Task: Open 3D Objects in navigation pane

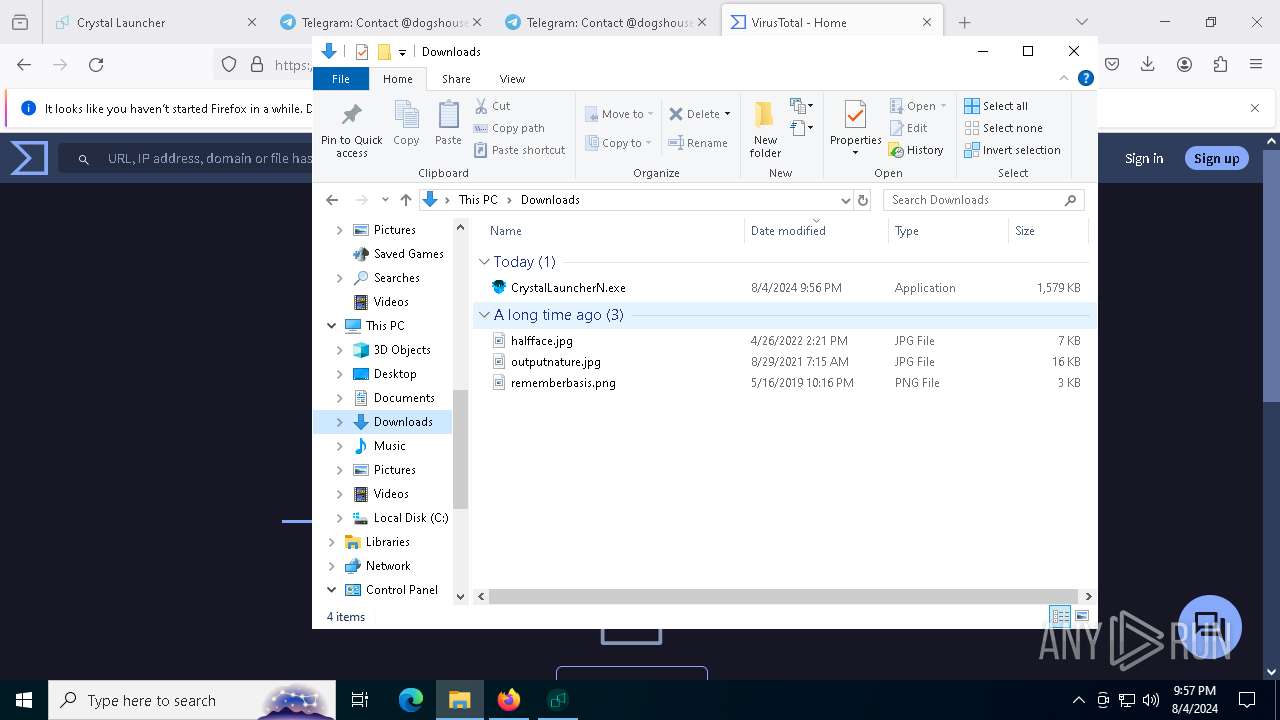Action: coord(402,350)
